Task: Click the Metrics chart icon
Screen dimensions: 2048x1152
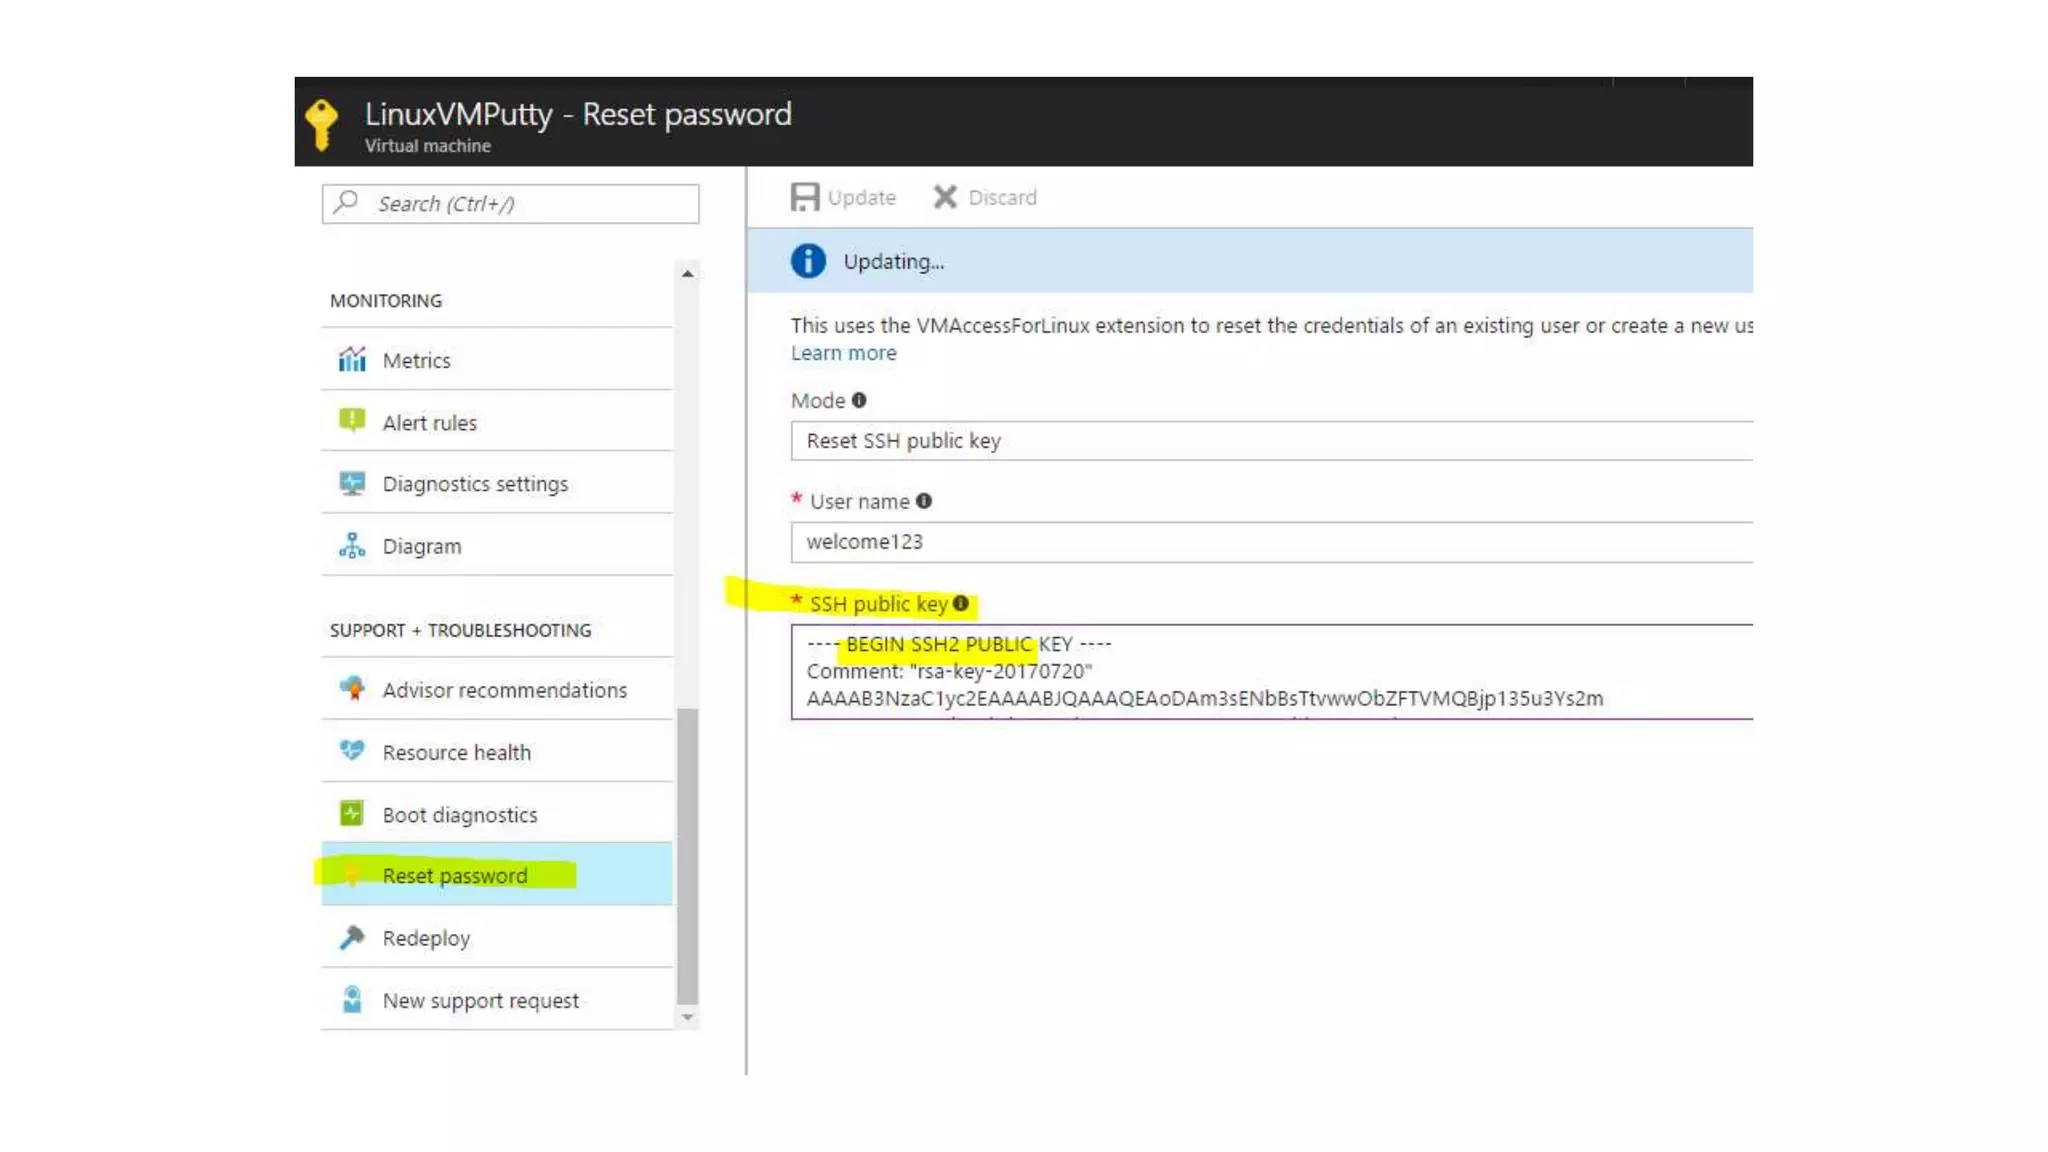Action: coord(352,360)
